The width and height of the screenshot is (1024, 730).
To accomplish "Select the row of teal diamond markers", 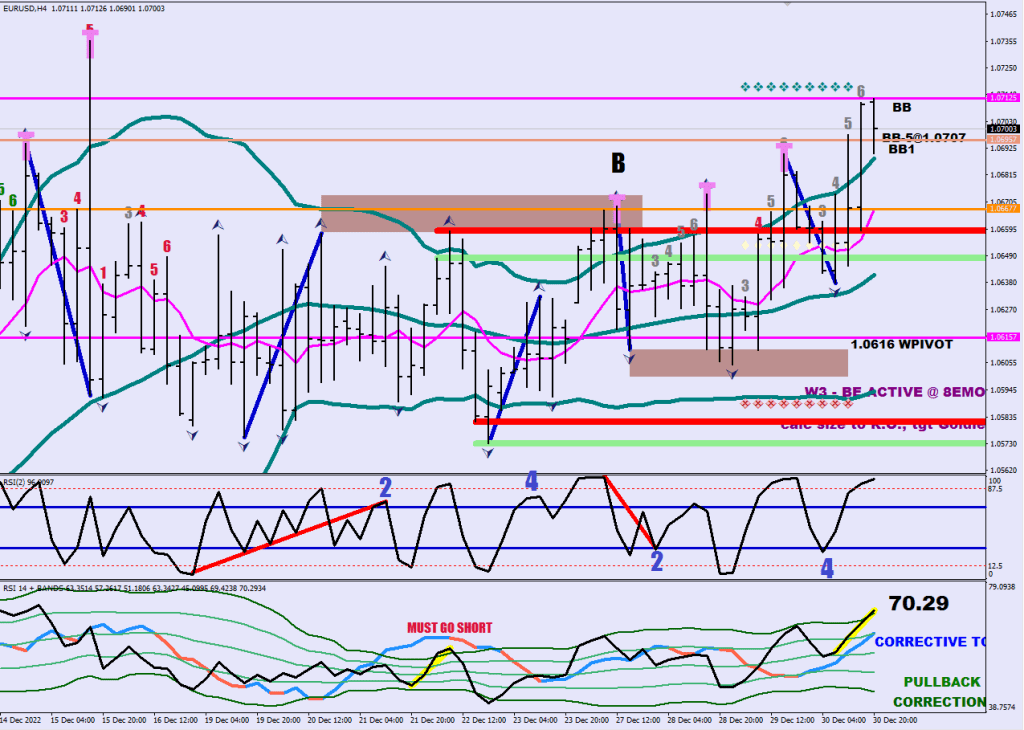I will tap(797, 87).
